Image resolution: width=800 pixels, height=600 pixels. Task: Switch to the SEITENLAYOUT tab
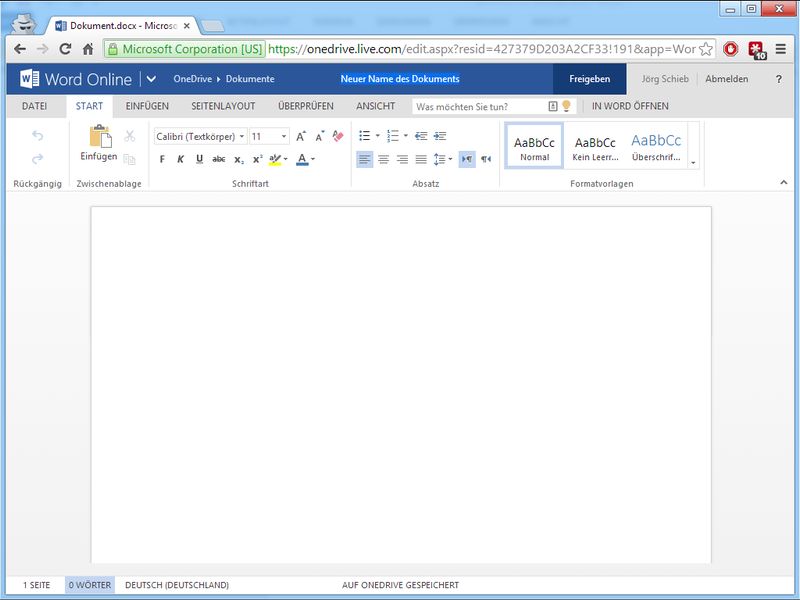tap(223, 106)
